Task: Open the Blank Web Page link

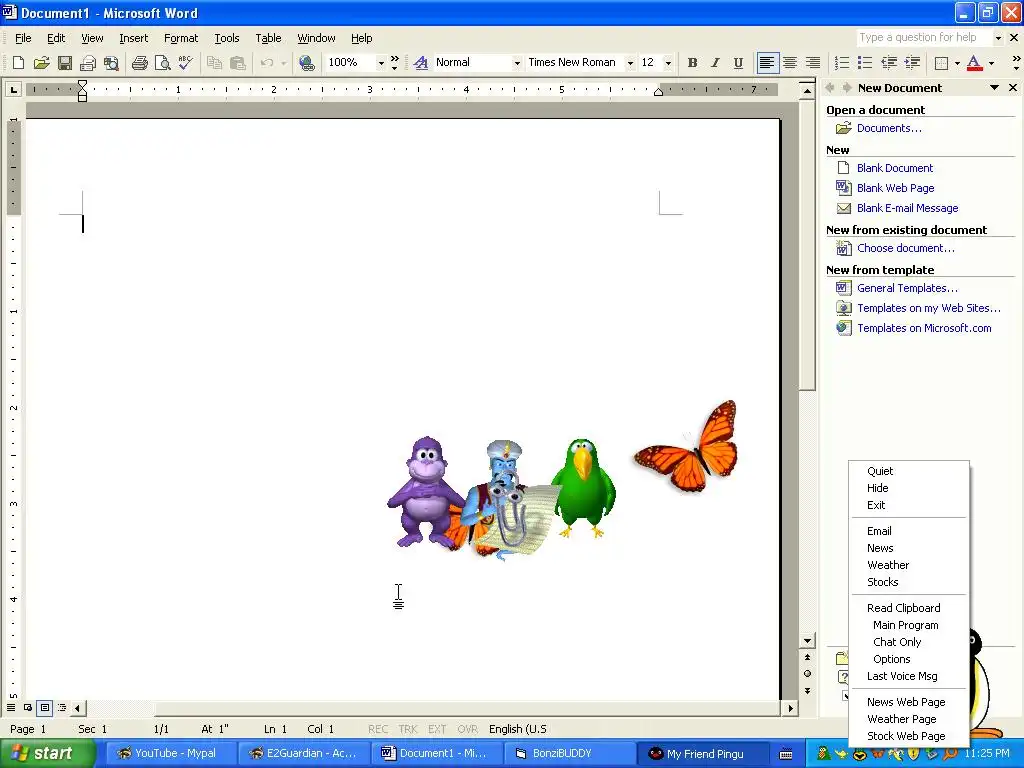Action: pos(895,188)
